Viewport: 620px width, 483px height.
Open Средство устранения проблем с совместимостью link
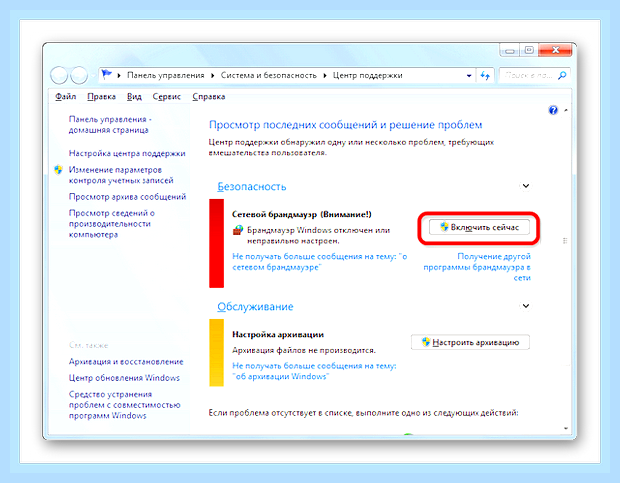(x=125, y=405)
